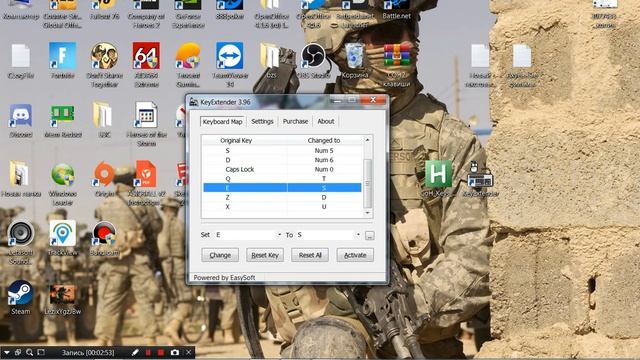Viewport: 640px width, 360px height.
Task: Pause recording in the recorder bar
Action: click(148, 352)
